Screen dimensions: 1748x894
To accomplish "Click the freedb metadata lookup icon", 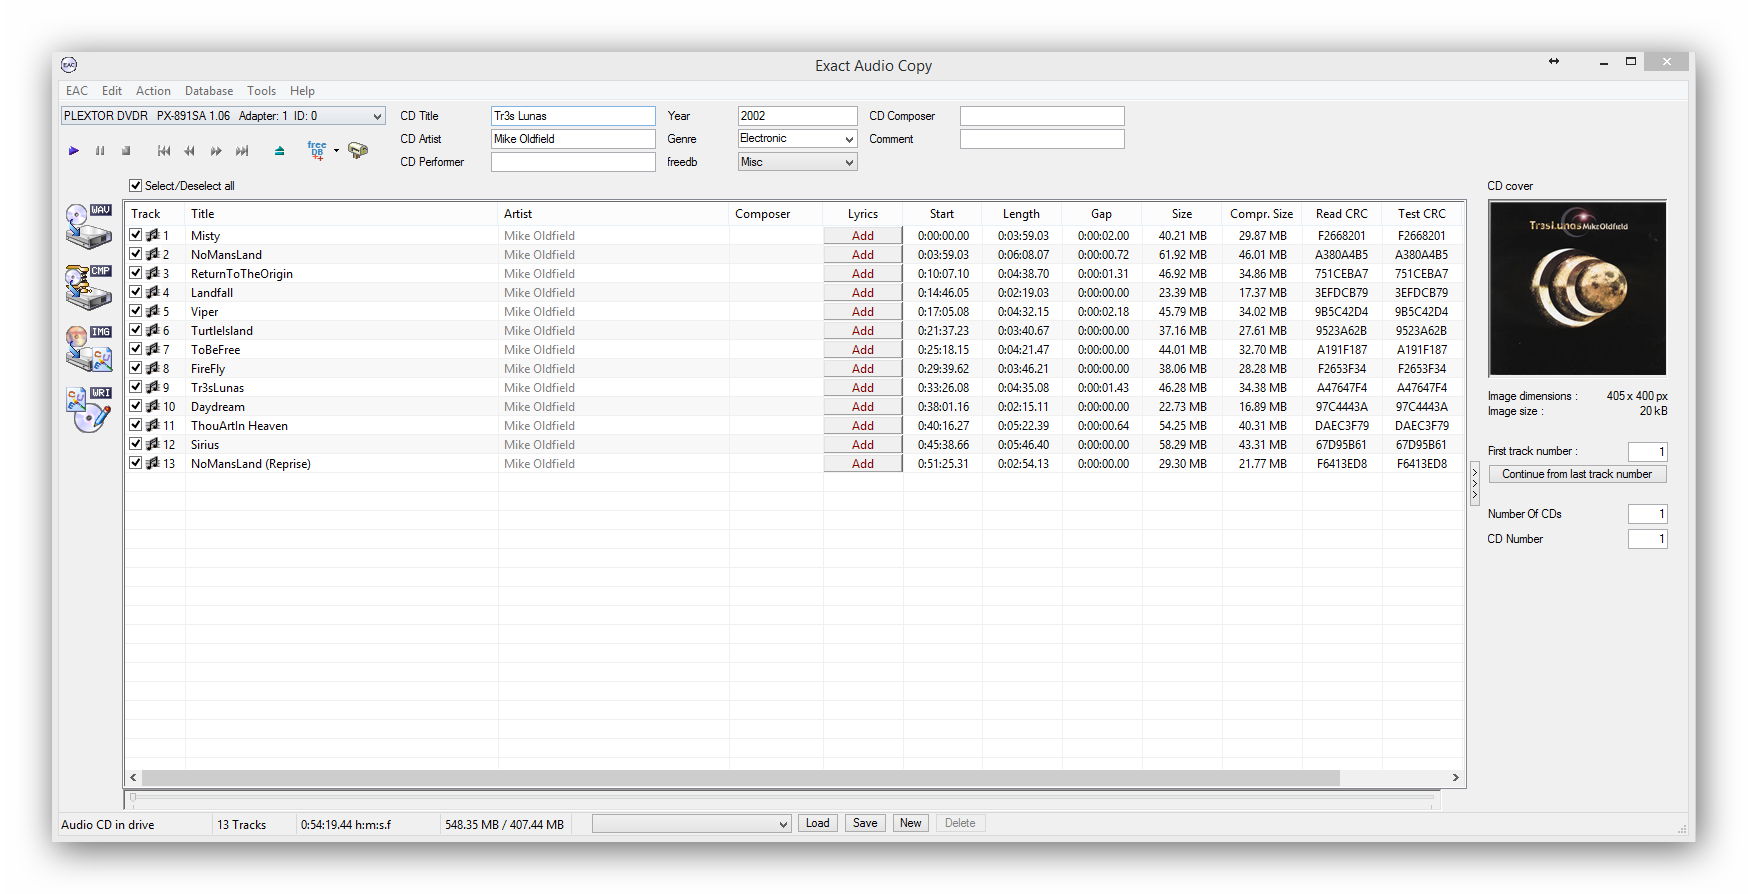I will (317, 151).
